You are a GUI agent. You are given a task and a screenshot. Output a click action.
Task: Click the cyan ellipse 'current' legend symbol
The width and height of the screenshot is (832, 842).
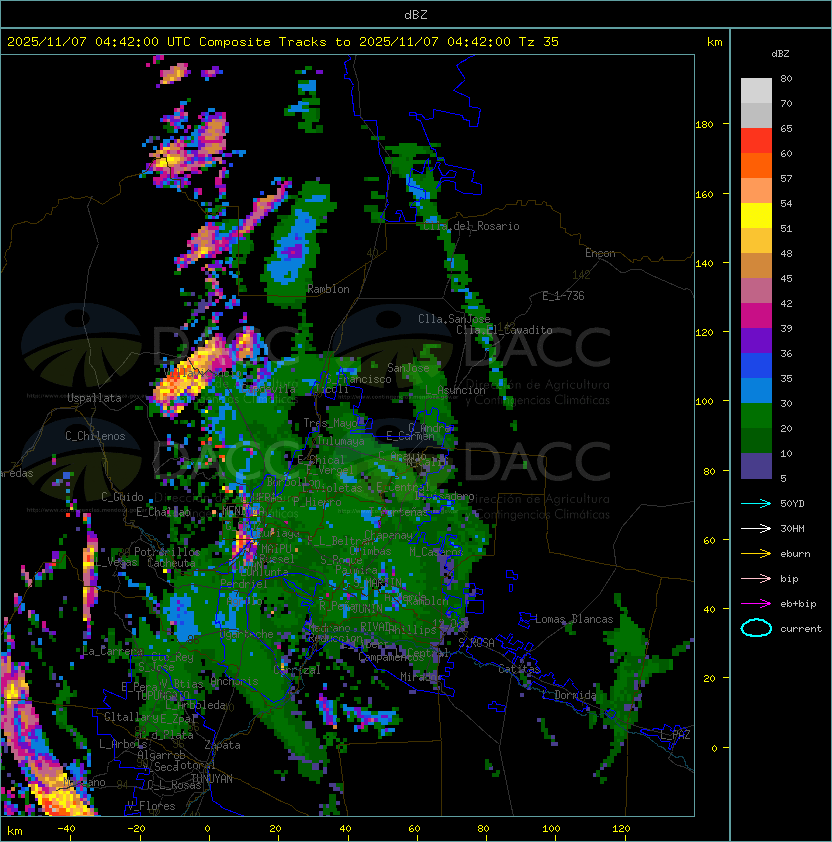point(756,628)
